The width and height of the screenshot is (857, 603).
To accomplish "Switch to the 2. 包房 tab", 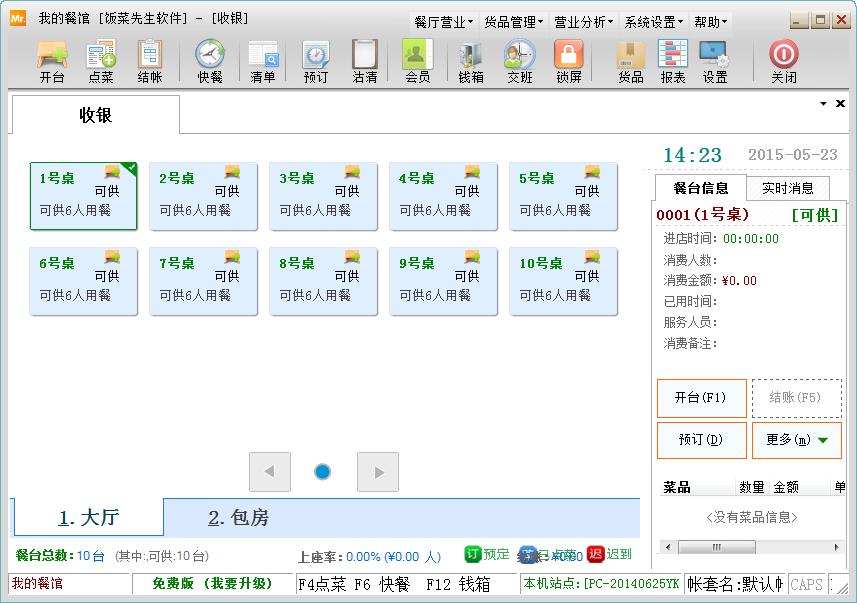I will (239, 518).
